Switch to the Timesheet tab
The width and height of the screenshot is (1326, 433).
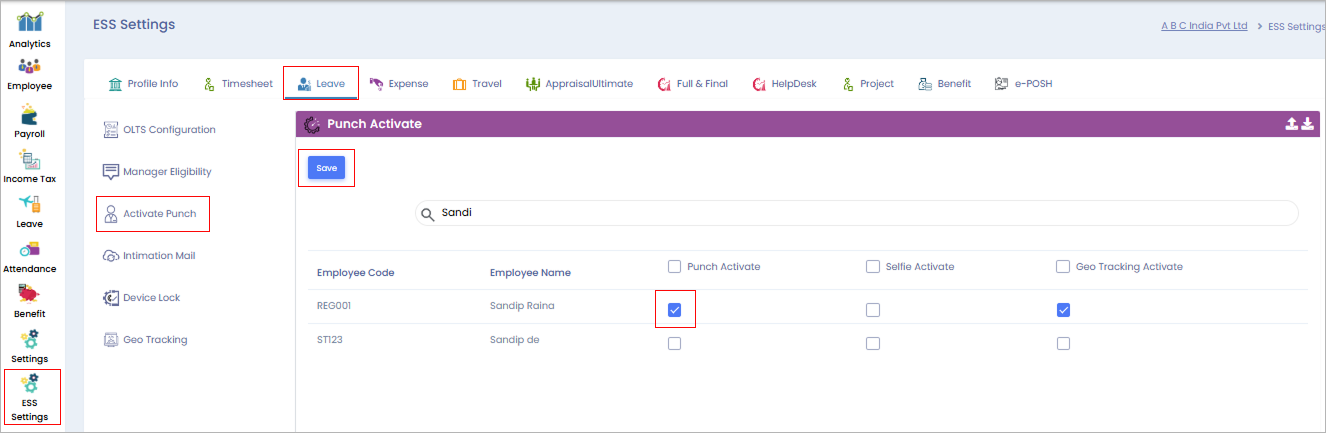click(237, 84)
